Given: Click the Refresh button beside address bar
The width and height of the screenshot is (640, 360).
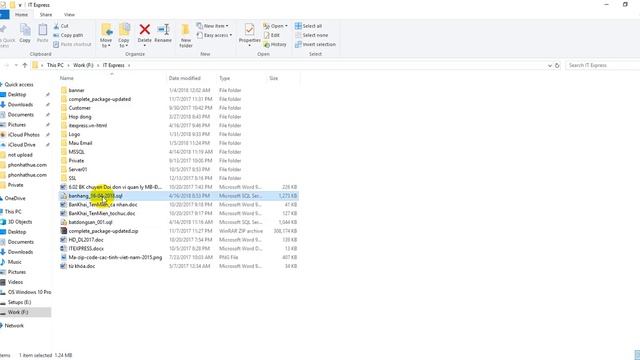Looking at the screenshot, I should click(557, 65).
